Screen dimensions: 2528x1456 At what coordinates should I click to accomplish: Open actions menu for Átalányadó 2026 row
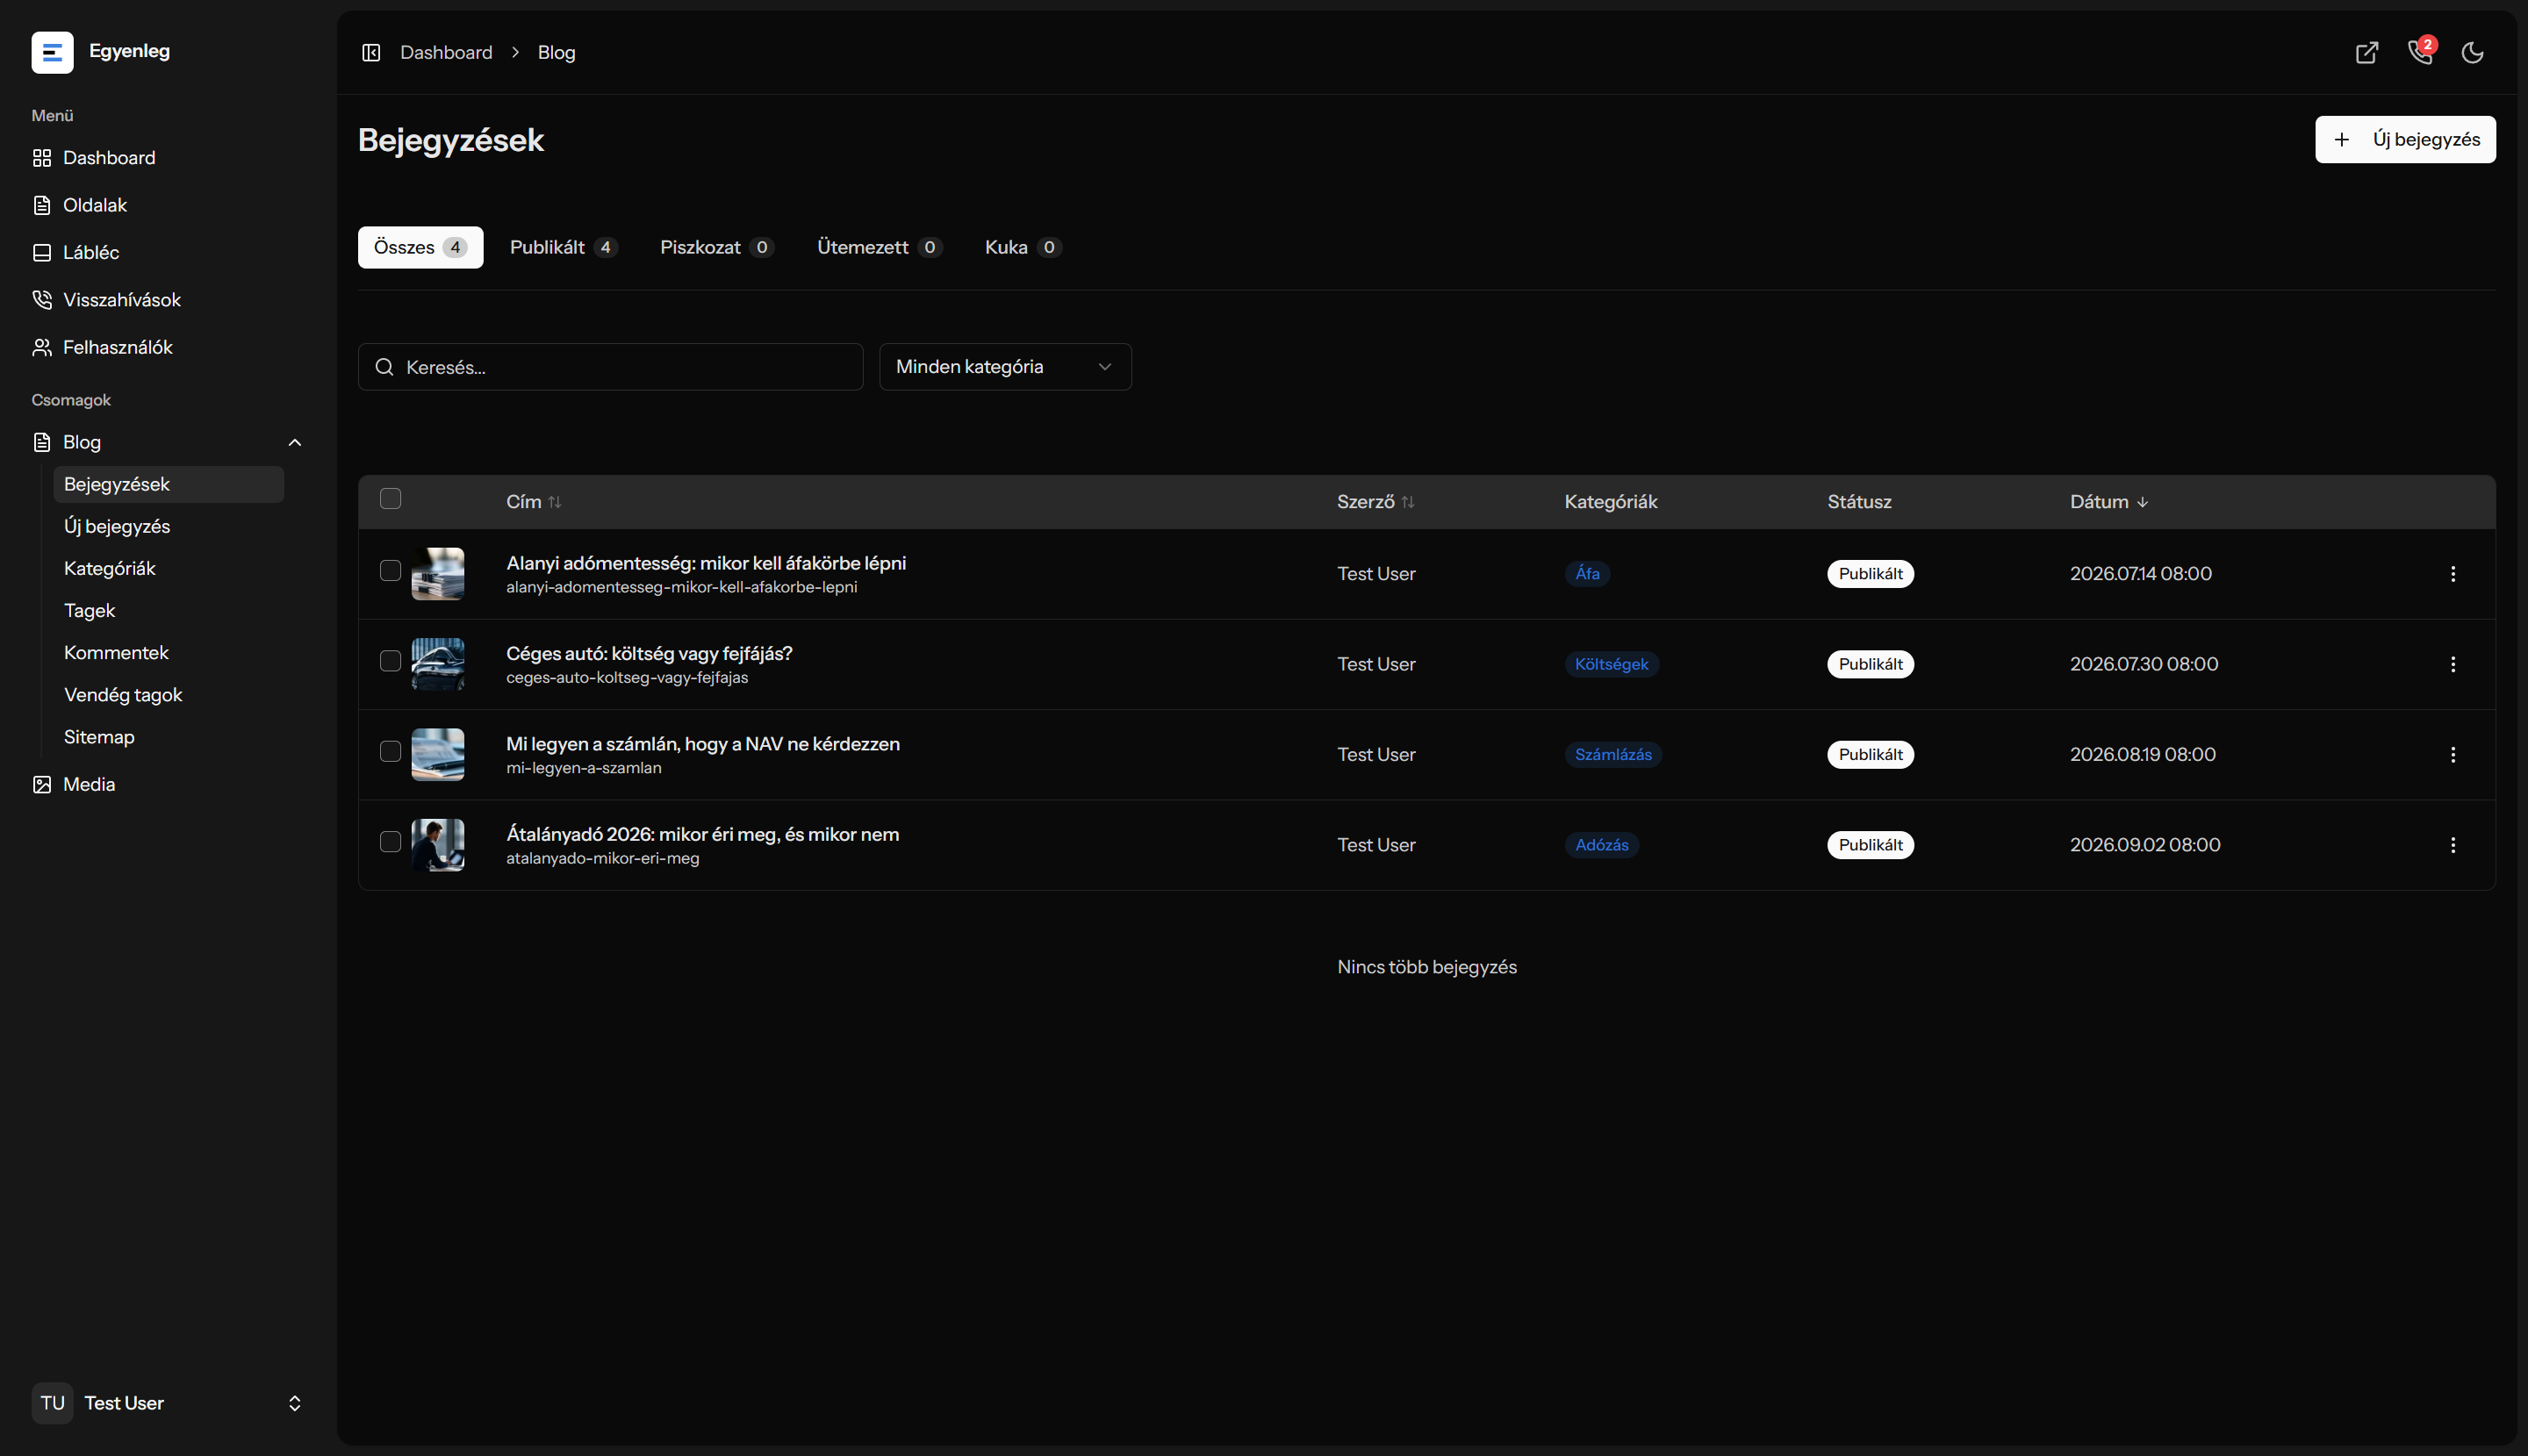2453,845
